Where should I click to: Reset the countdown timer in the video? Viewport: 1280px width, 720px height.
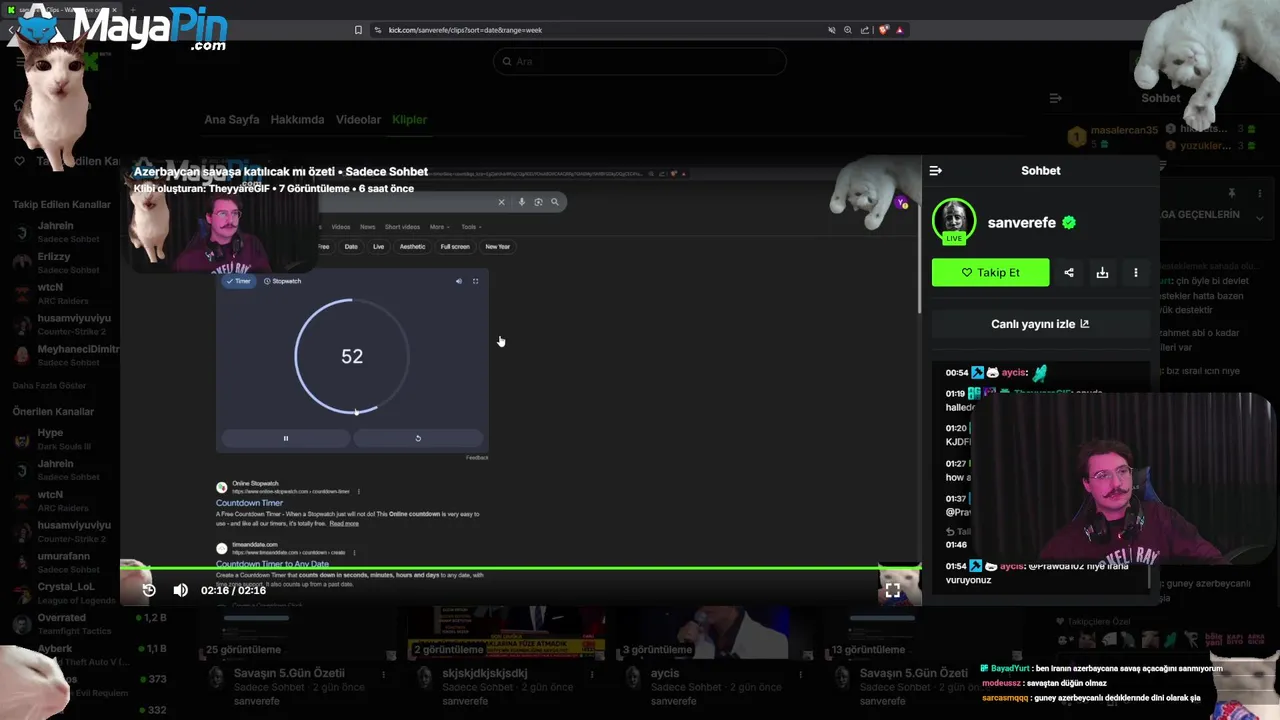click(418, 438)
